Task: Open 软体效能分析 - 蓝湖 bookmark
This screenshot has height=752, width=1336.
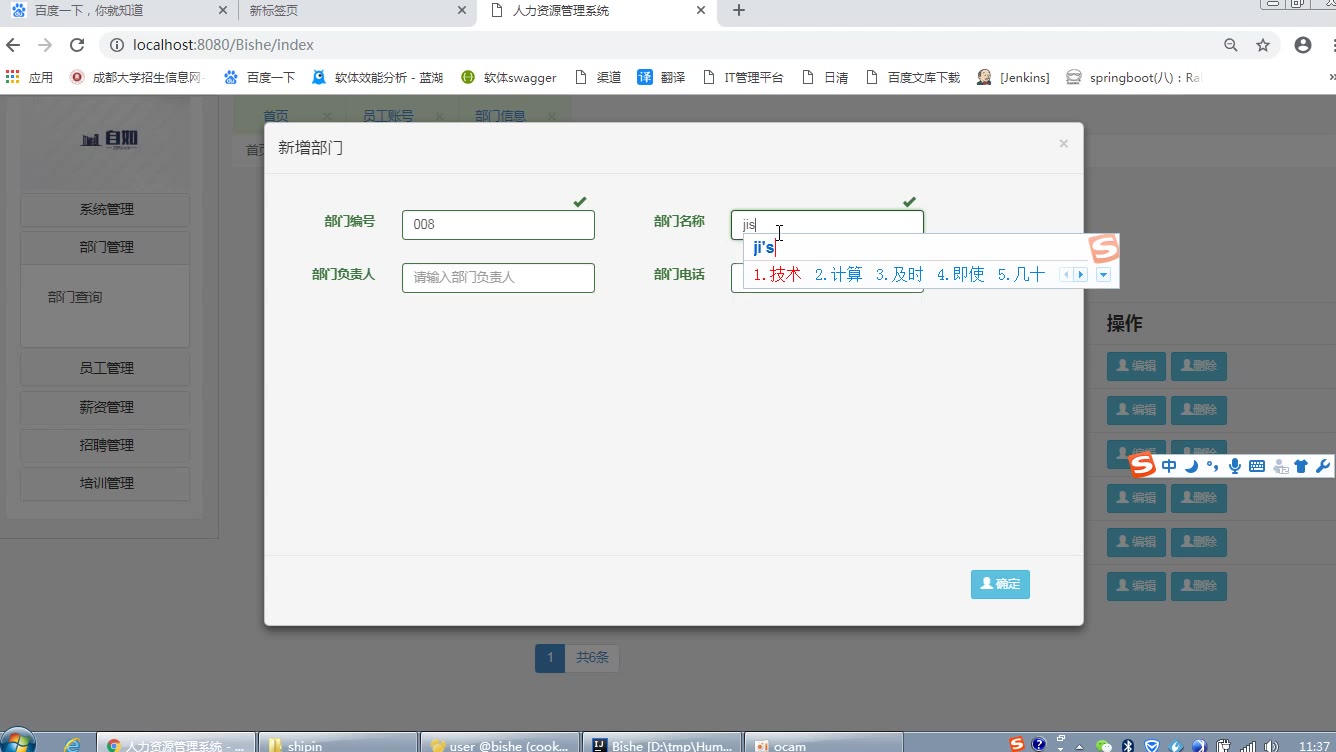Action: pyautogui.click(x=378, y=77)
